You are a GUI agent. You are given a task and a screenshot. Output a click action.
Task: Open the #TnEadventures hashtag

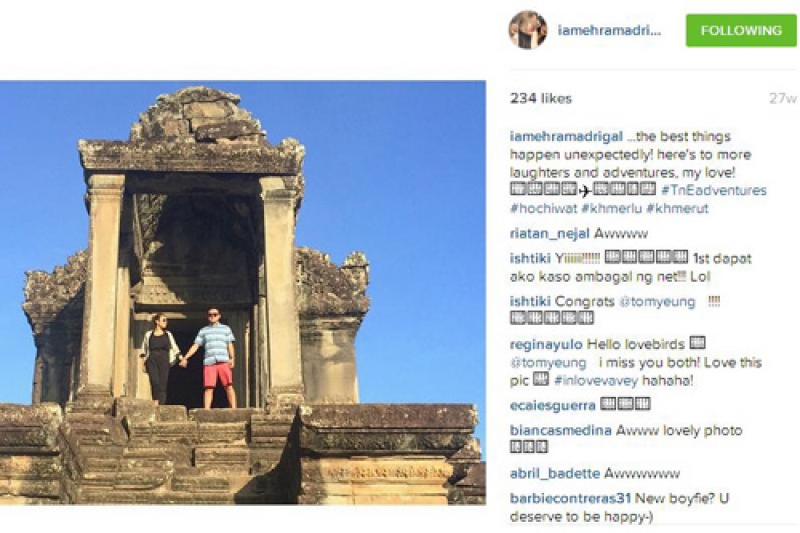point(714,190)
